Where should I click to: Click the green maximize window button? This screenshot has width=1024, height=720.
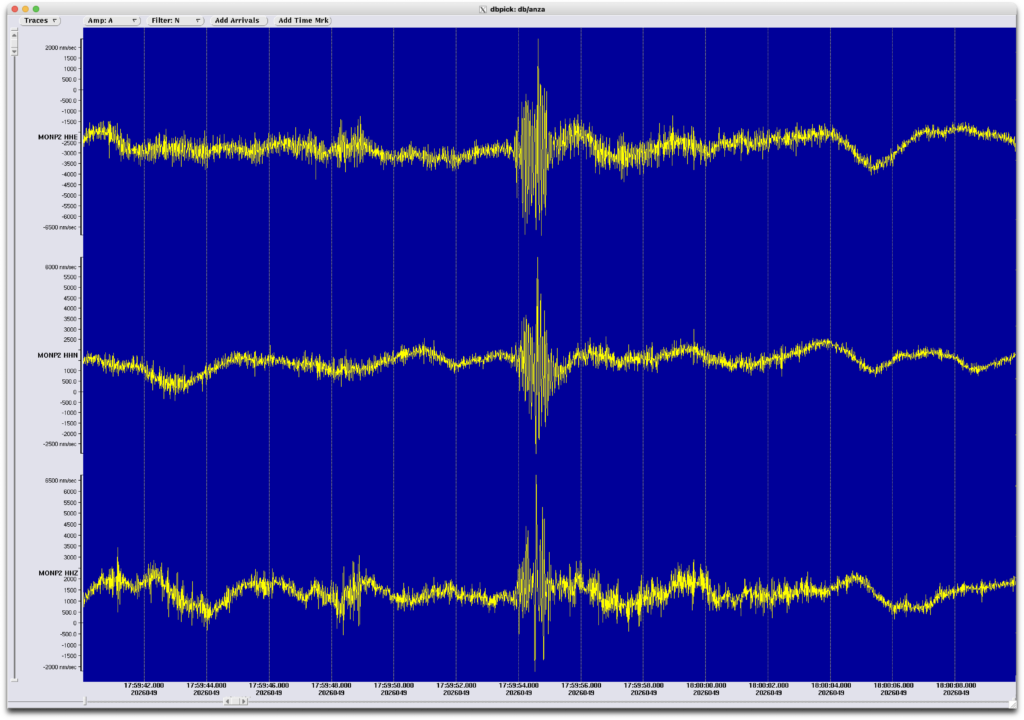point(35,8)
